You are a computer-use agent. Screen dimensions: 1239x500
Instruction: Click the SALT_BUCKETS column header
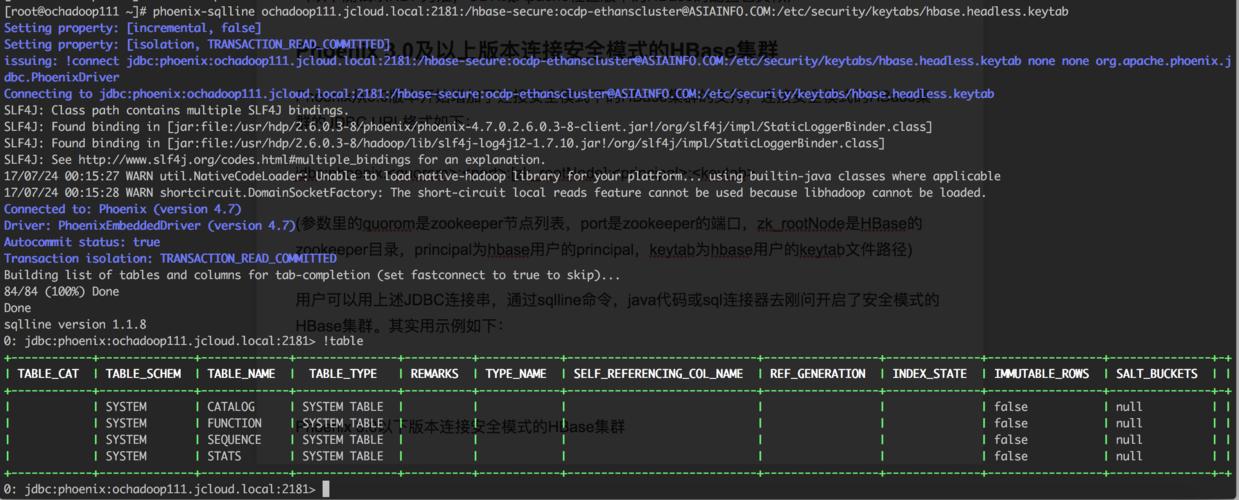pyautogui.click(x=1157, y=374)
